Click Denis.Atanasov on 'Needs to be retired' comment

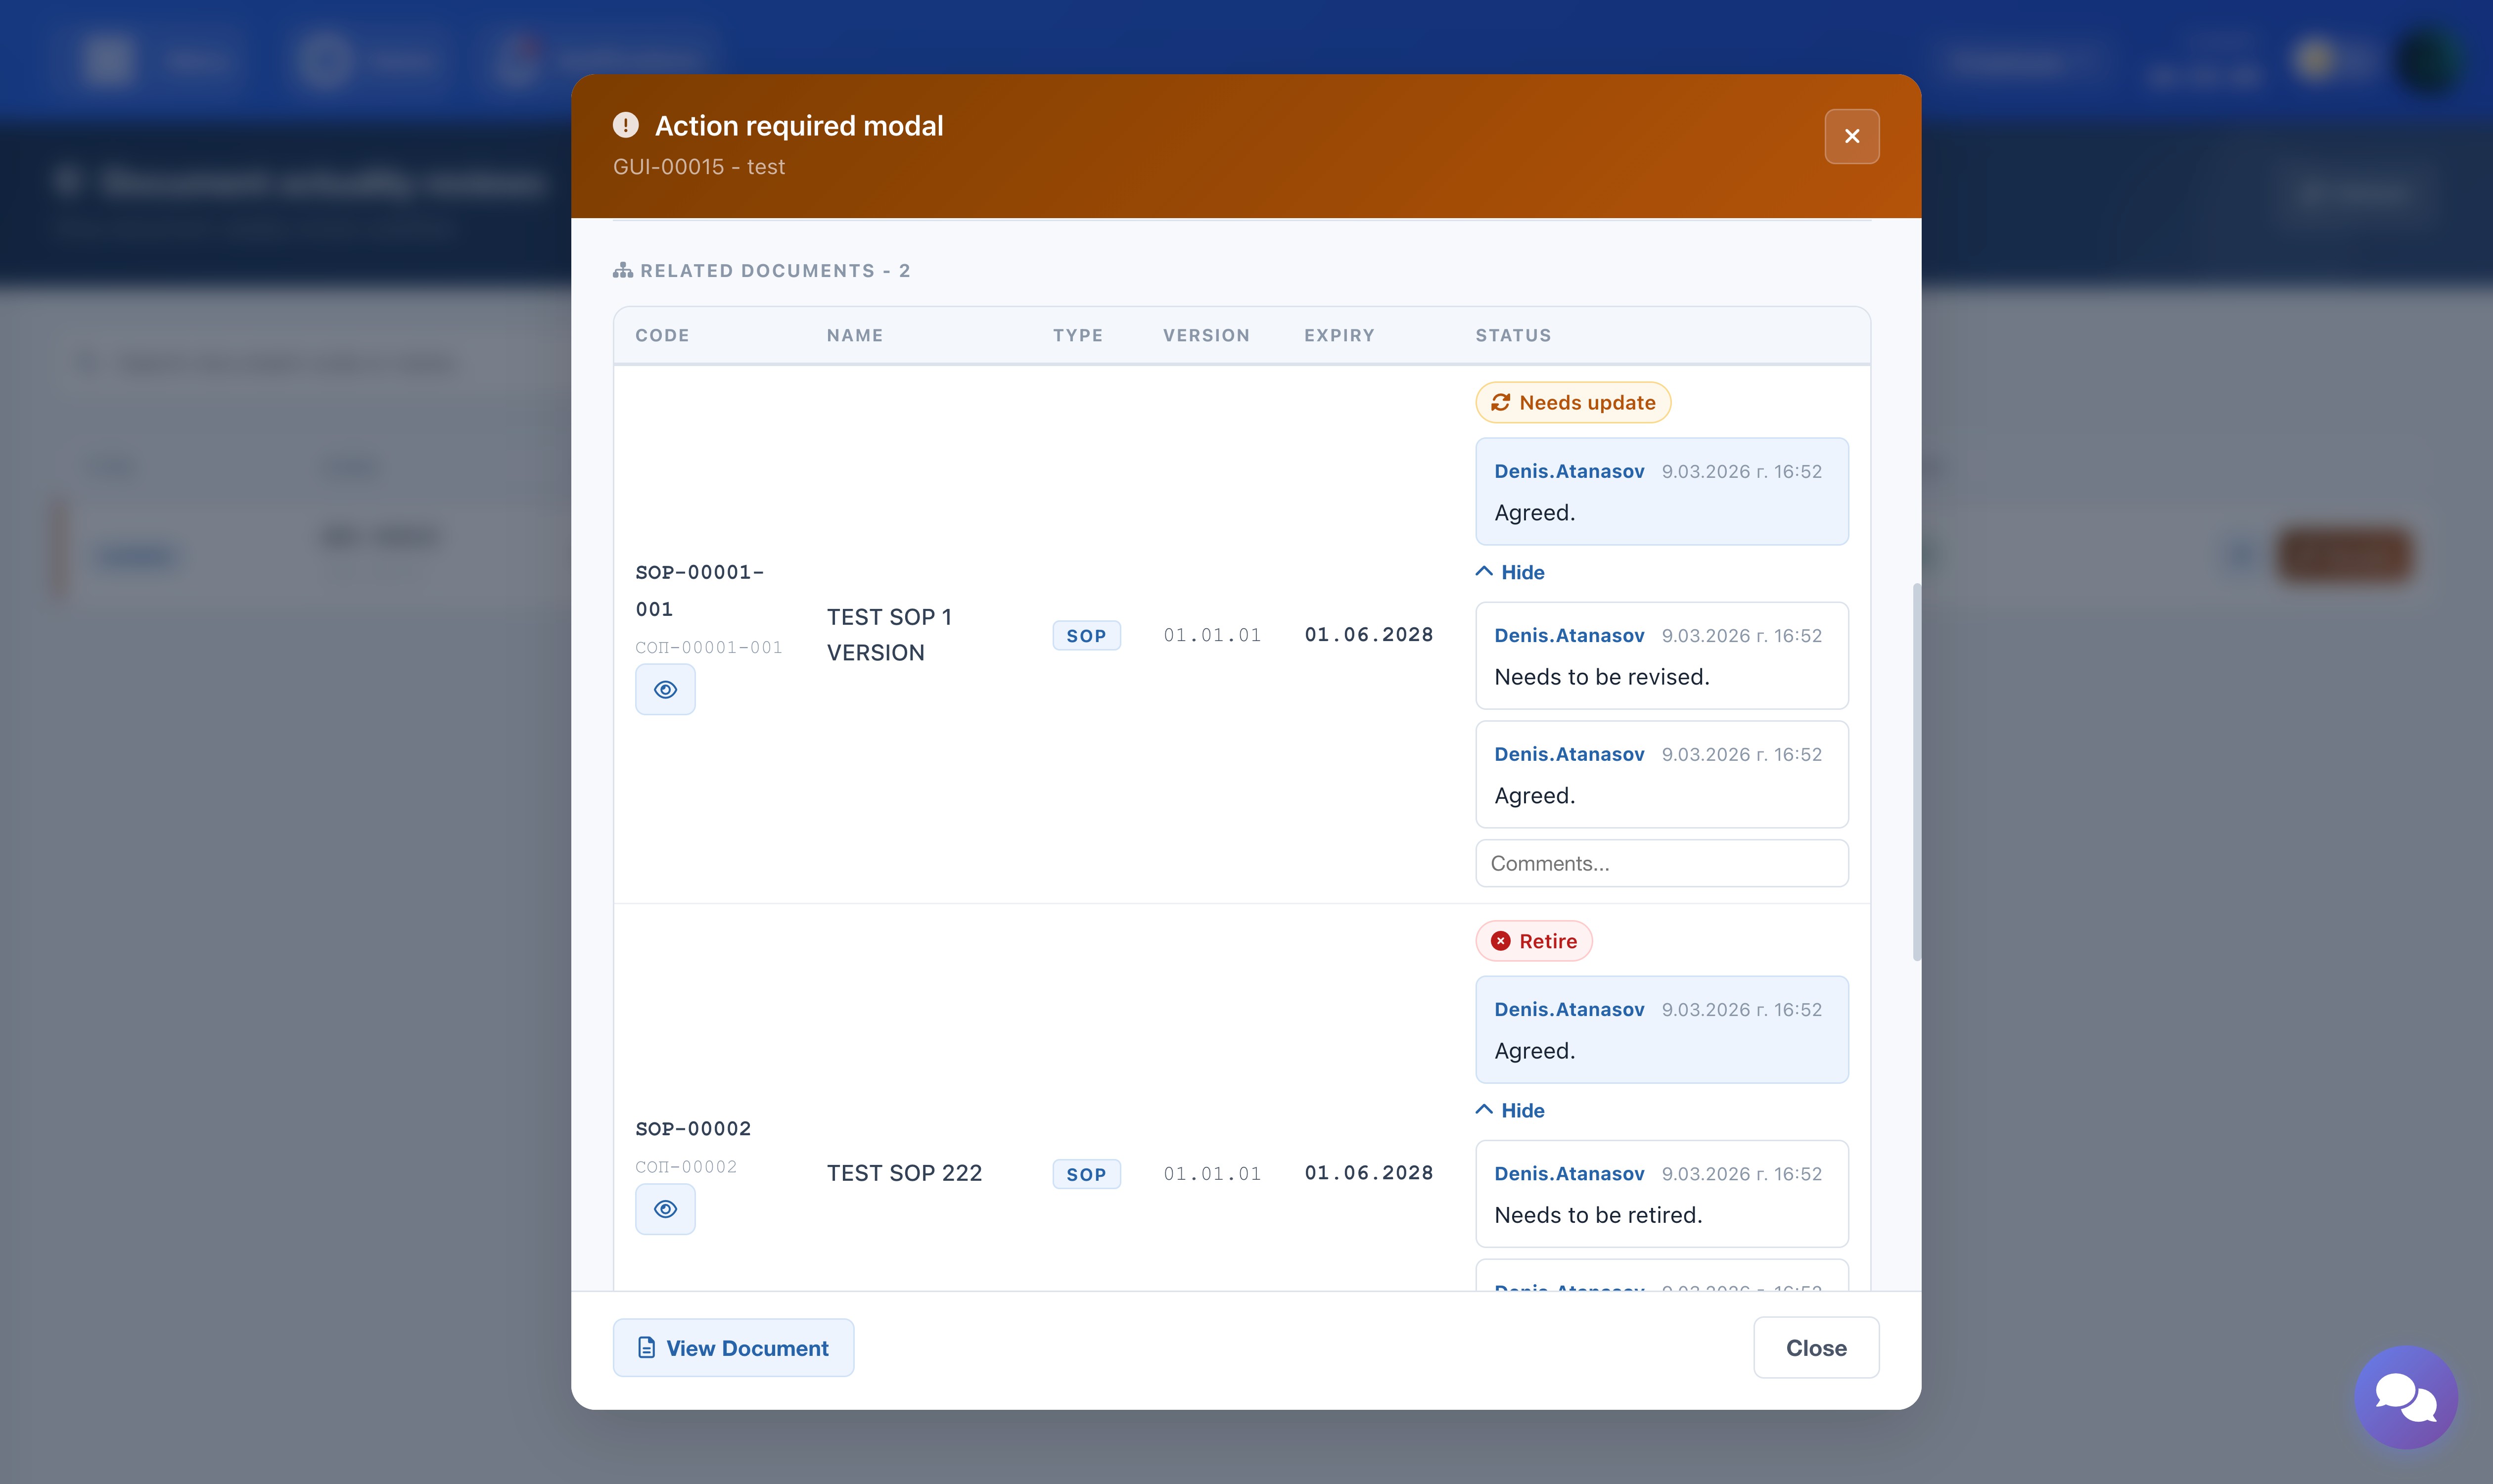coord(1568,1173)
